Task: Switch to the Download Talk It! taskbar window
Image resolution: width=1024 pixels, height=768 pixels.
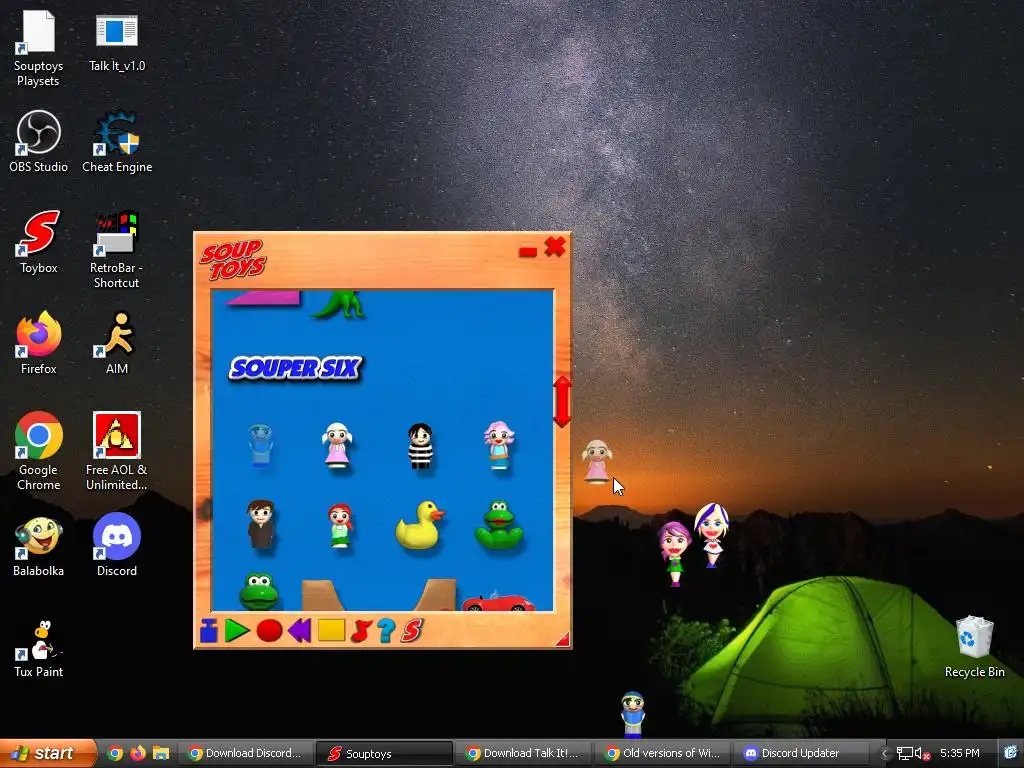Action: pyautogui.click(x=523, y=754)
